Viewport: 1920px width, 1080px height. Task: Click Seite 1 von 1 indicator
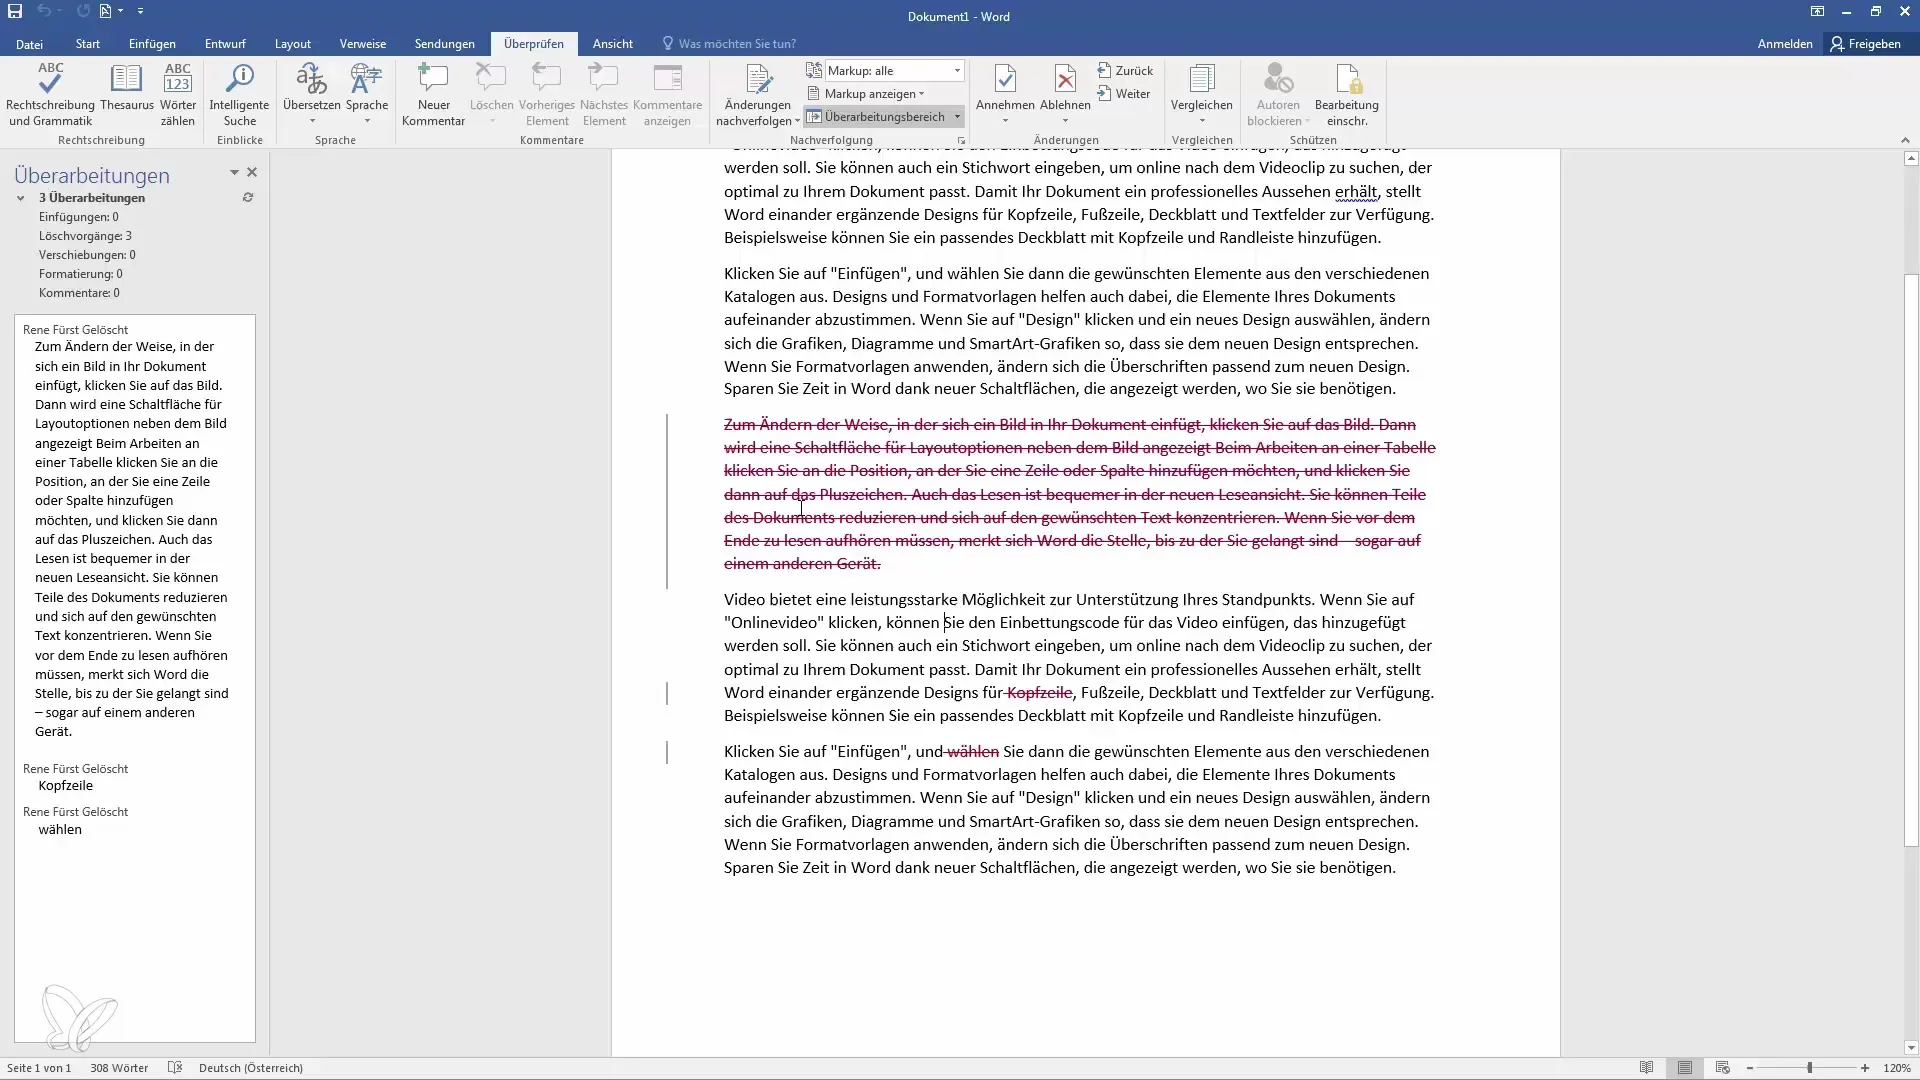pyautogui.click(x=39, y=1068)
